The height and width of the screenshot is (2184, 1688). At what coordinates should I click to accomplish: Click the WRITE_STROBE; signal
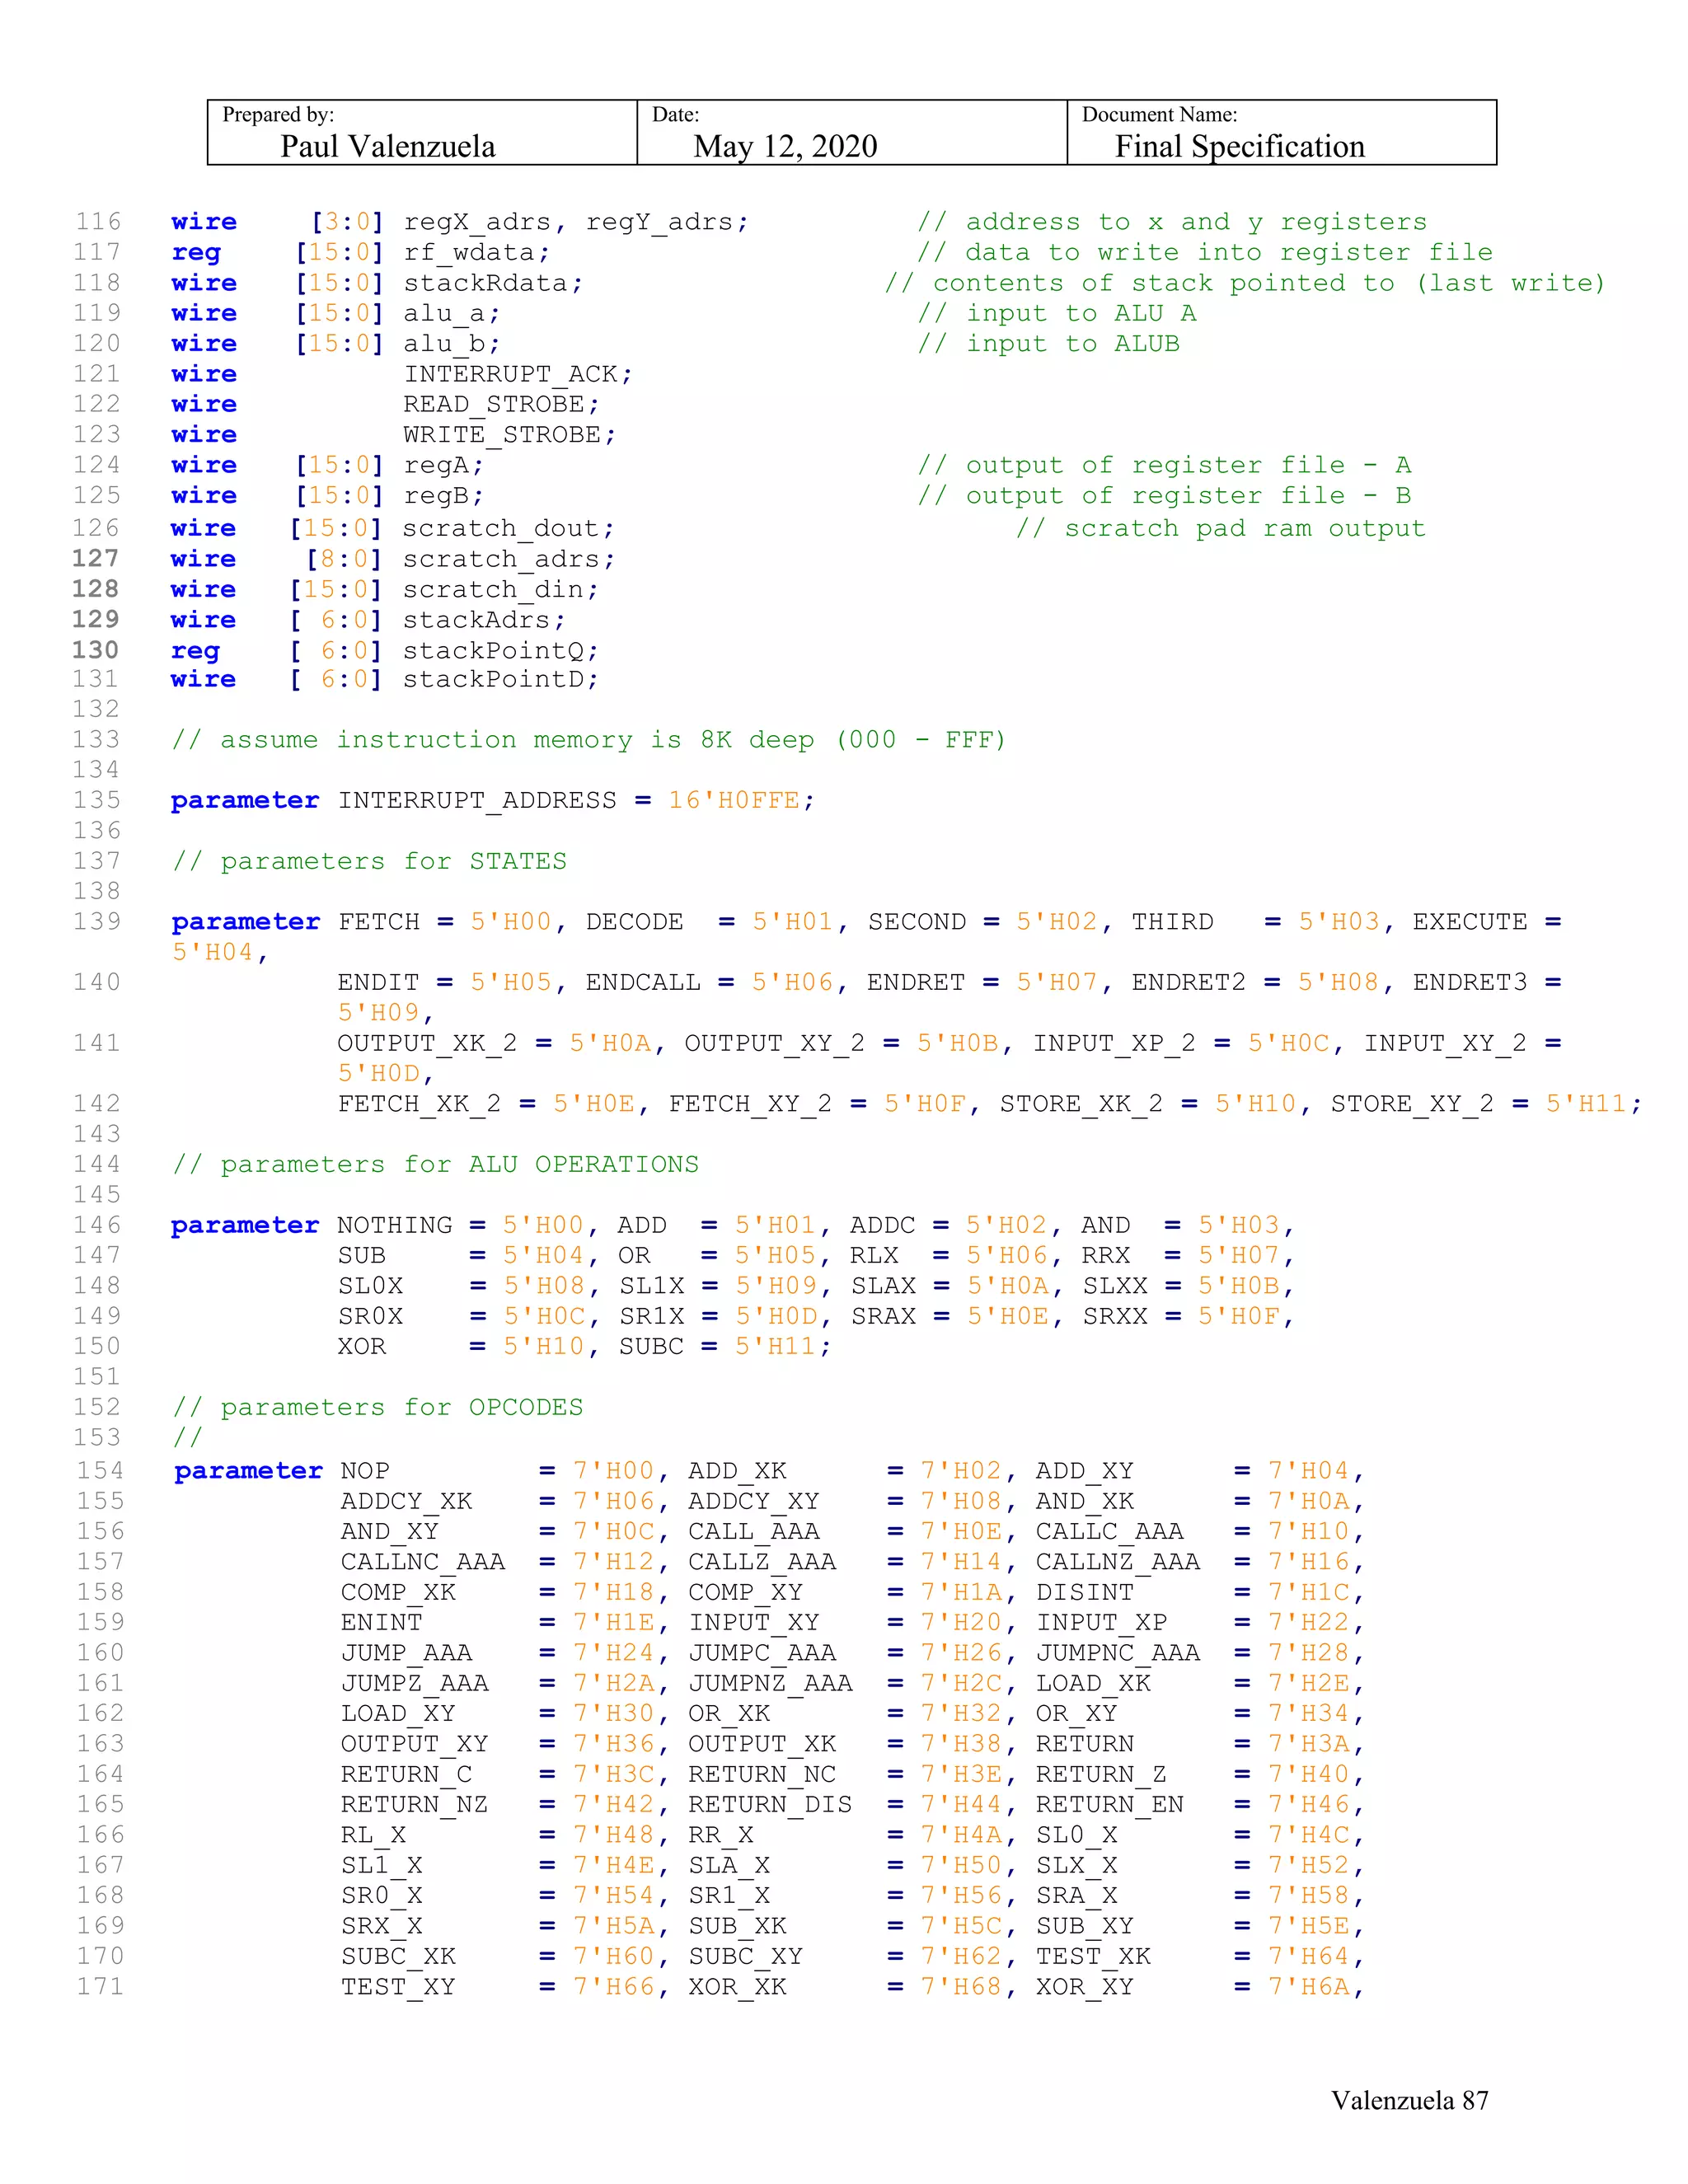click(x=510, y=434)
